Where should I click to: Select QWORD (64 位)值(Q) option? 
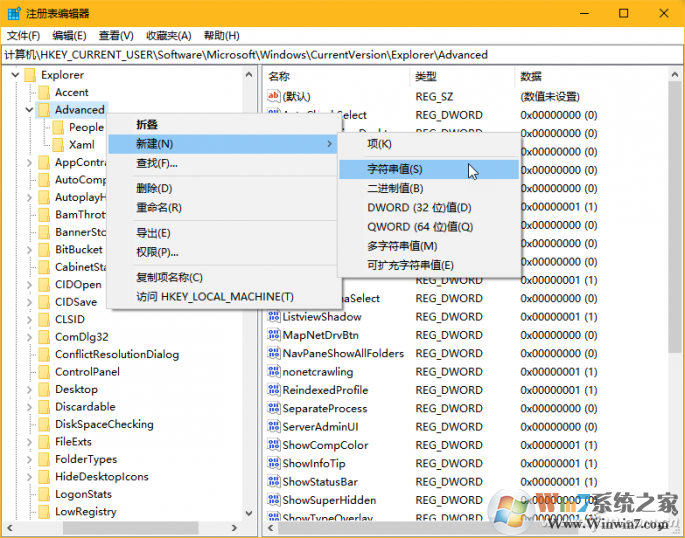tap(429, 227)
